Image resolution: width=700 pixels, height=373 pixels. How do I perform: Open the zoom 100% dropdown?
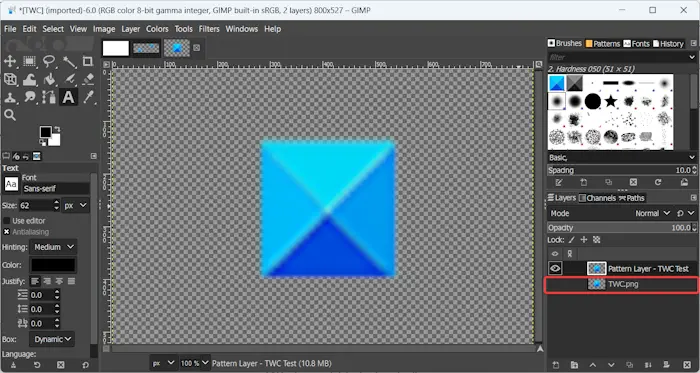click(x=195, y=363)
